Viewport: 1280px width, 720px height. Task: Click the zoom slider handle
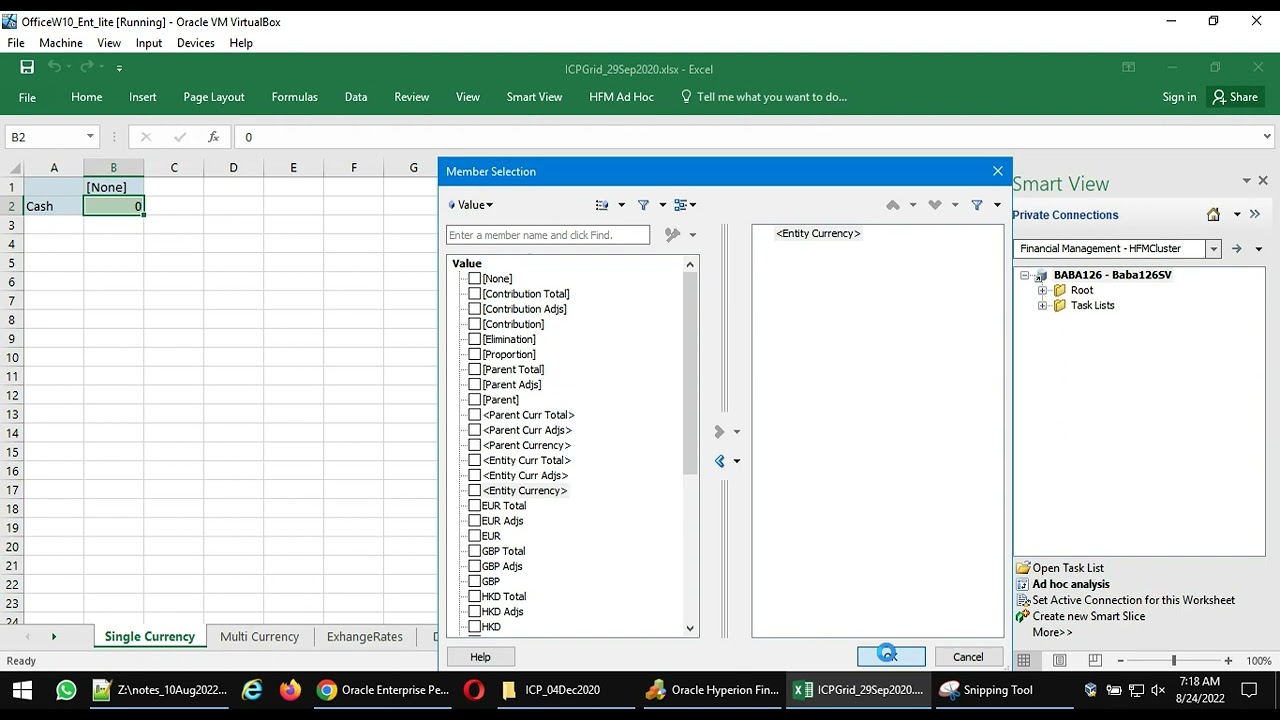point(1174,661)
